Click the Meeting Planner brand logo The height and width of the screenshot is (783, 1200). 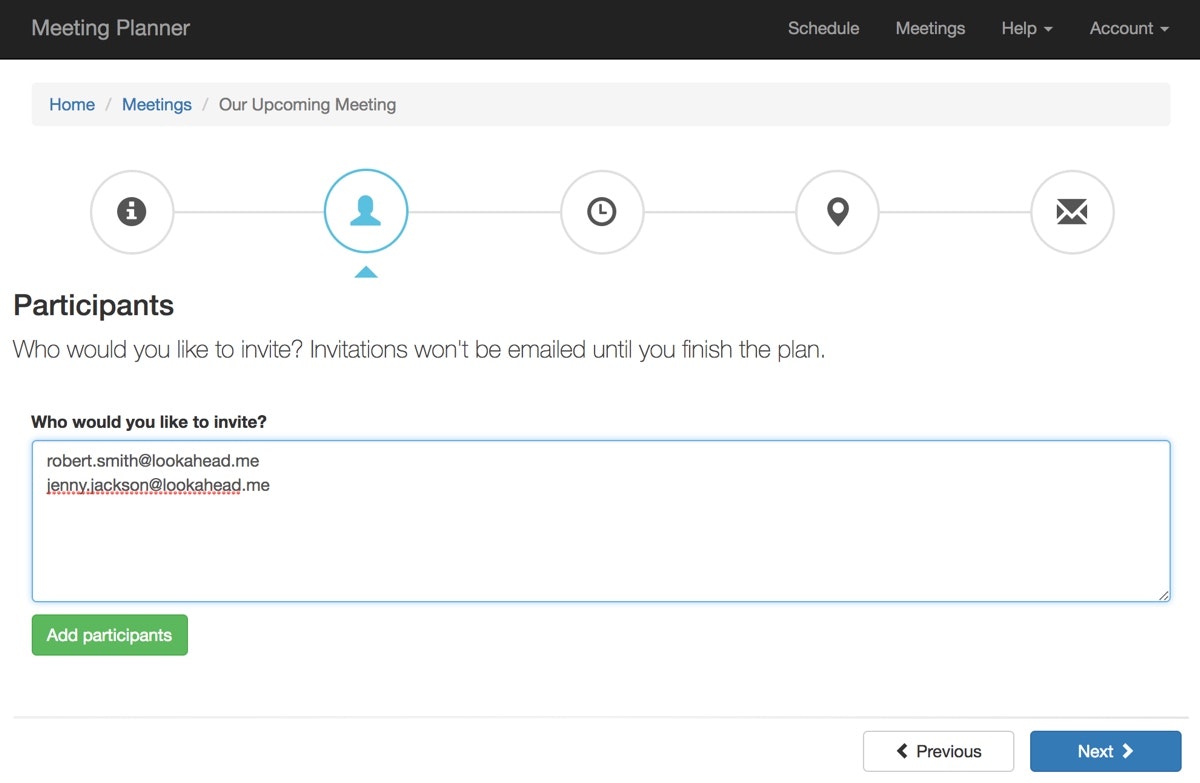coord(110,28)
